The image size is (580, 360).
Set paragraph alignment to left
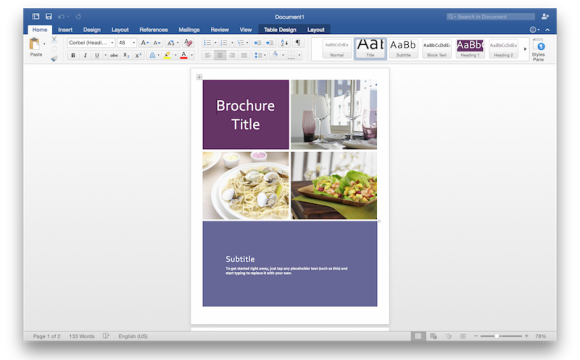[208, 55]
